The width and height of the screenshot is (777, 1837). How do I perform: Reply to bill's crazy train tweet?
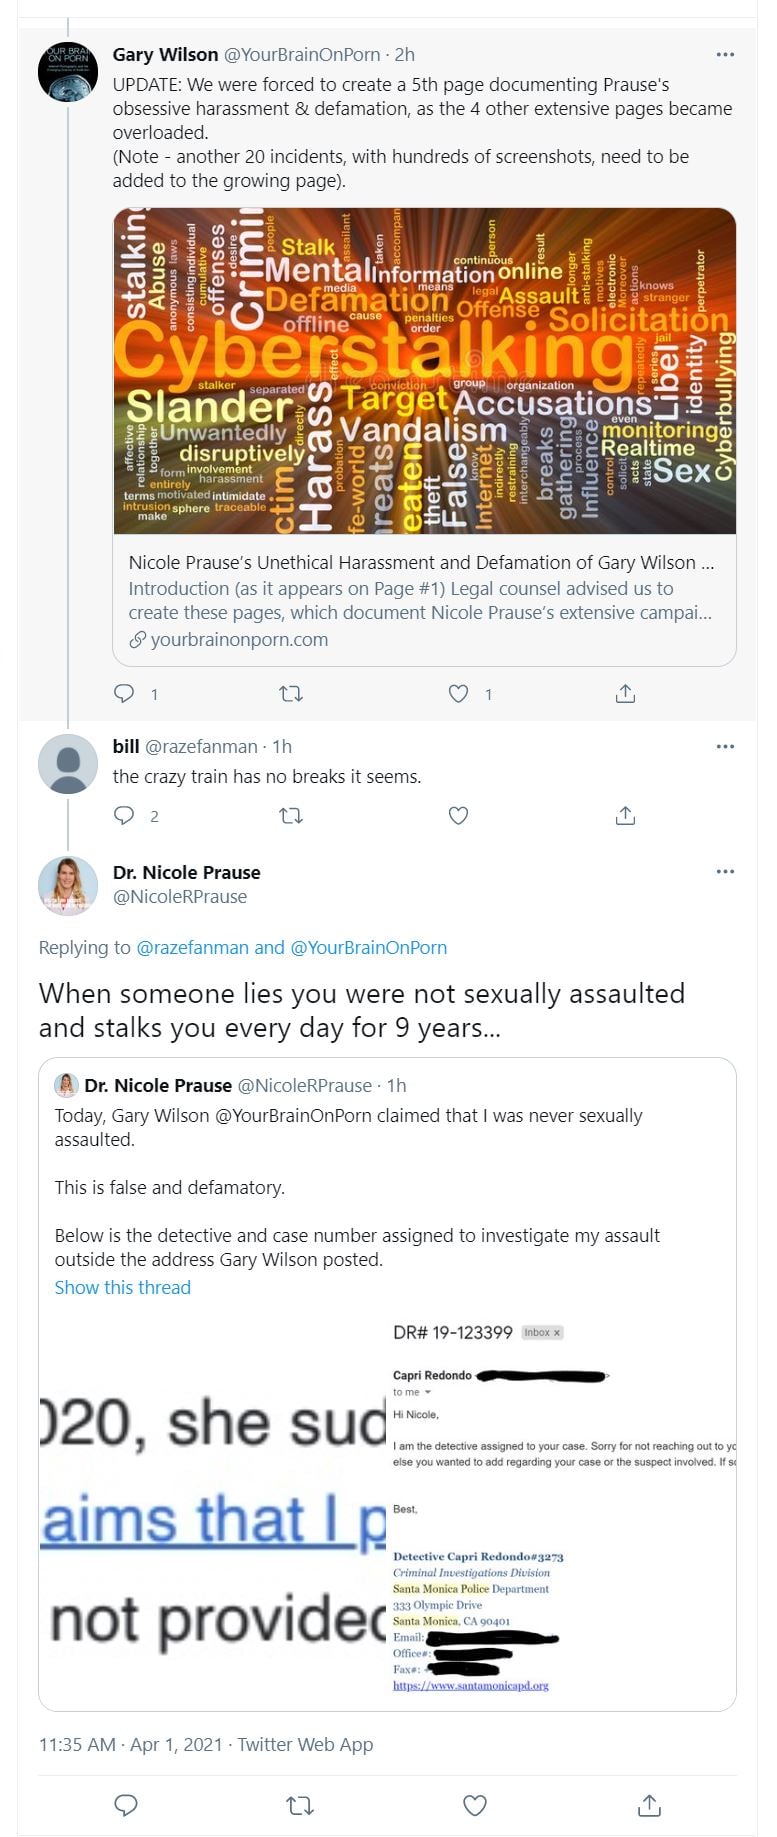124,815
